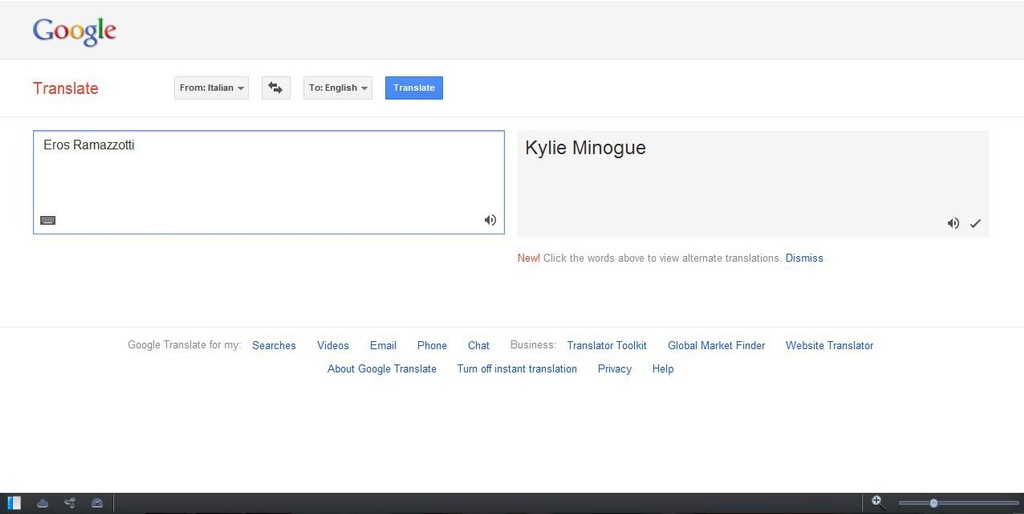Click the cloud icon in bottom bar

tap(42, 503)
